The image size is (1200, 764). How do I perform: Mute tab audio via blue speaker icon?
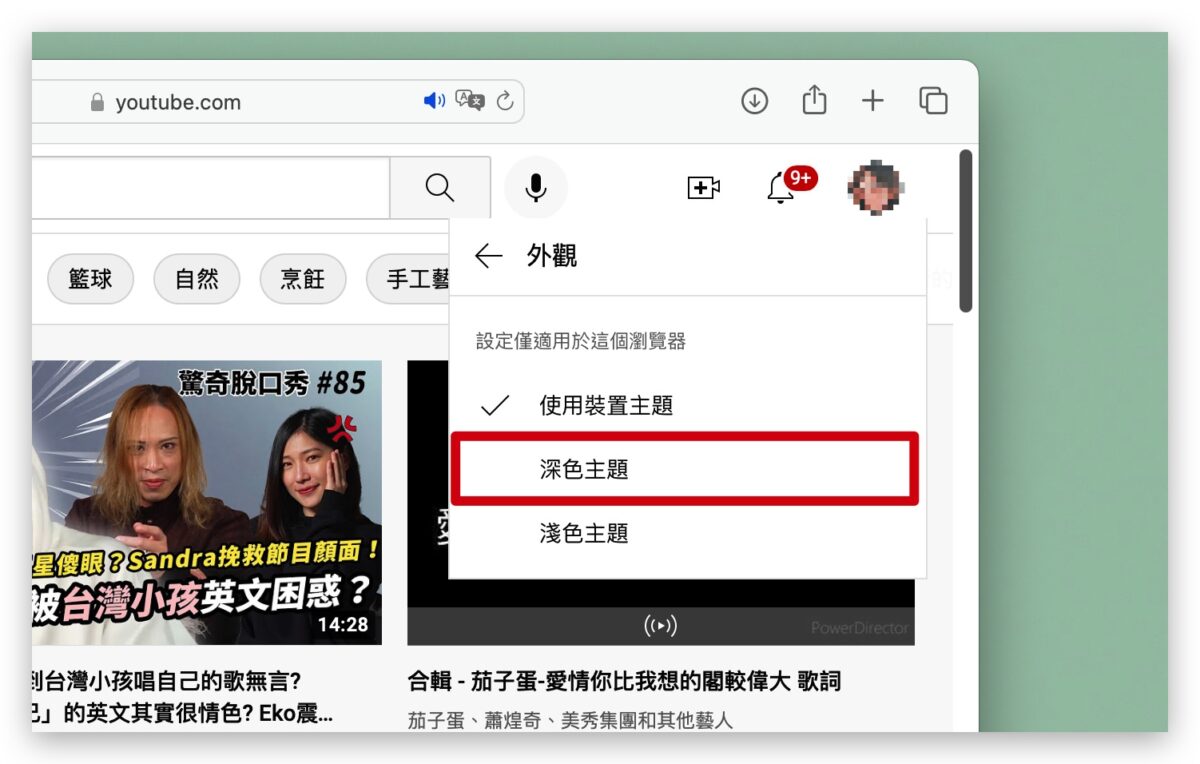pyautogui.click(x=434, y=101)
